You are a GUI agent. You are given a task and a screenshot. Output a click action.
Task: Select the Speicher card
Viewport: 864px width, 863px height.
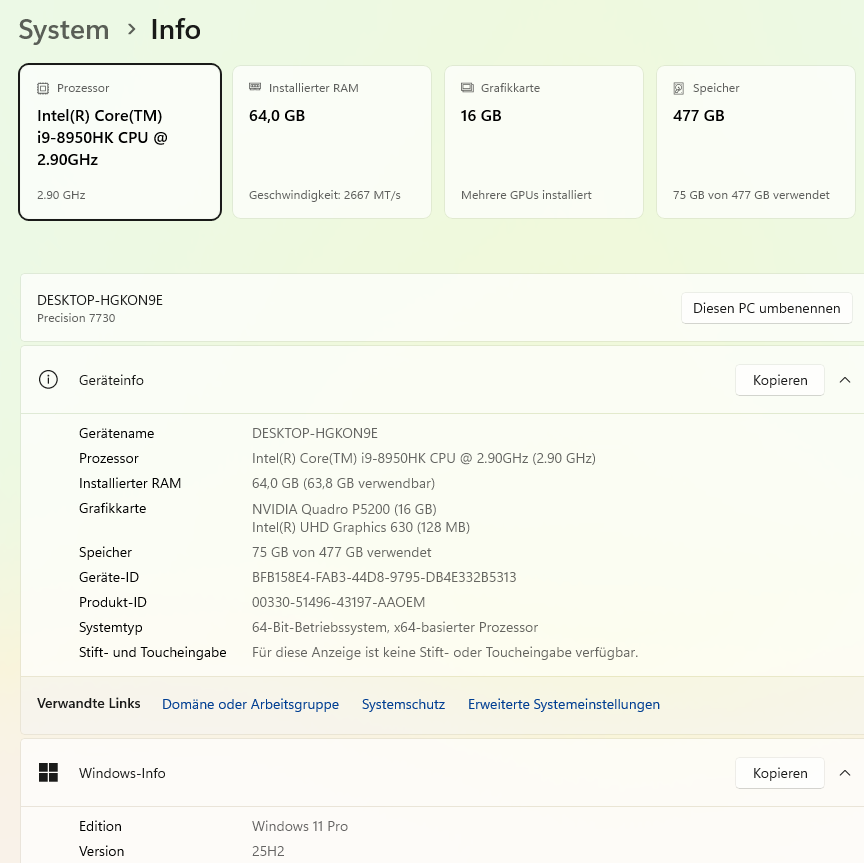[755, 142]
